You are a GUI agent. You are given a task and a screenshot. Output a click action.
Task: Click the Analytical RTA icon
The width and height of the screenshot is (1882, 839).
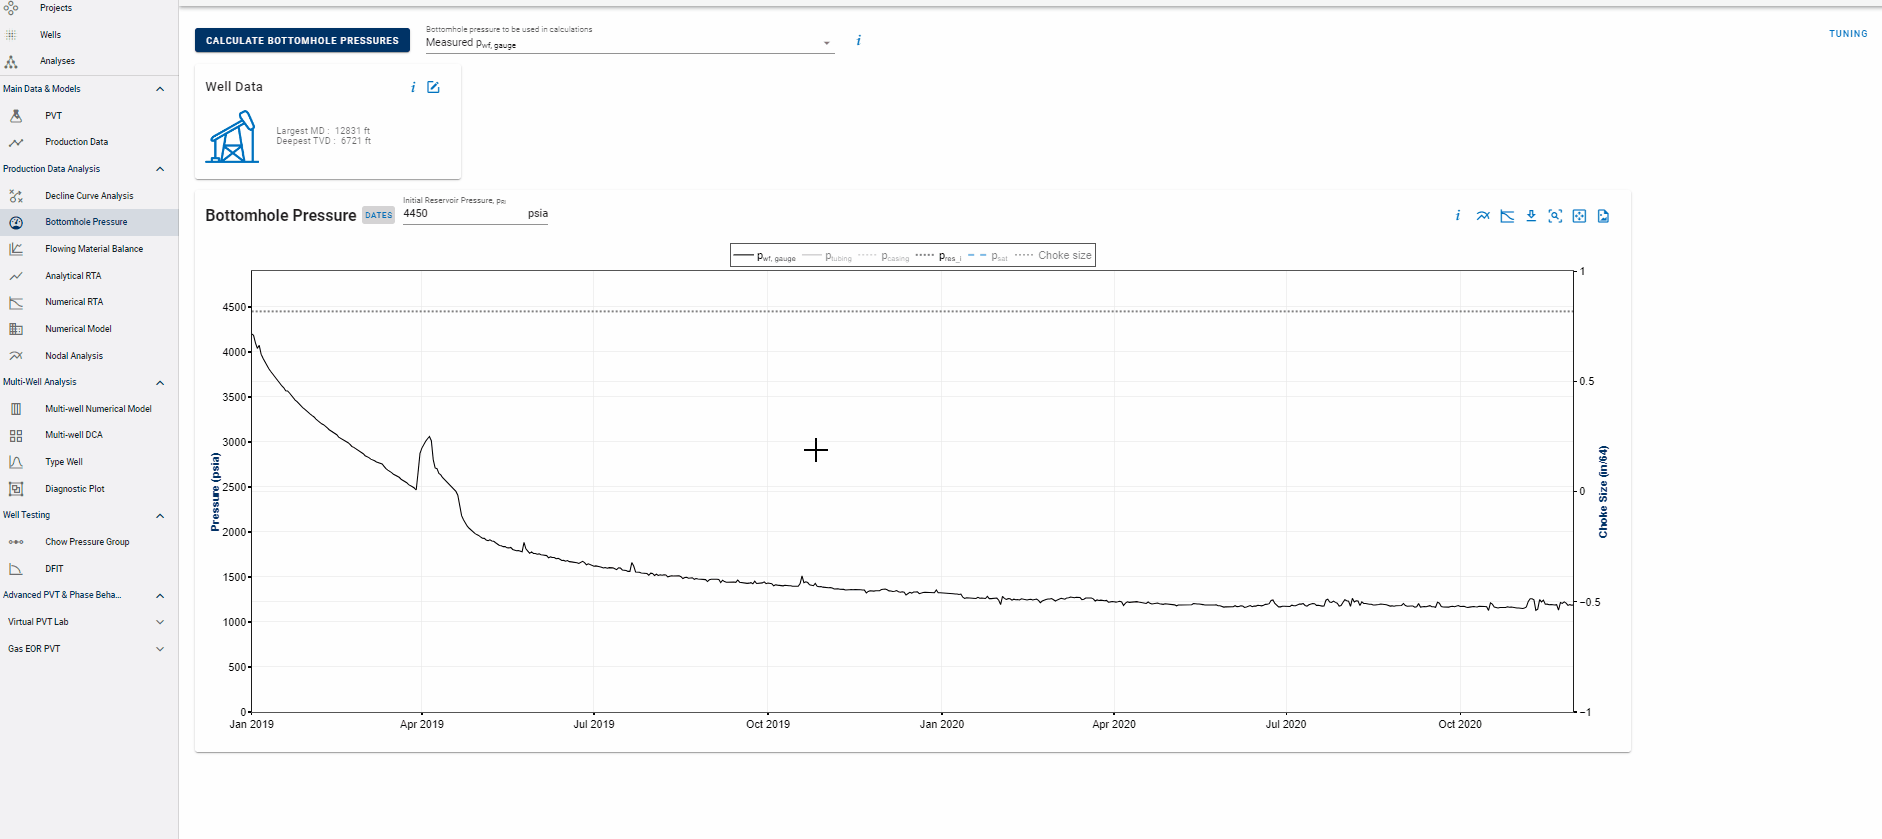pos(16,276)
